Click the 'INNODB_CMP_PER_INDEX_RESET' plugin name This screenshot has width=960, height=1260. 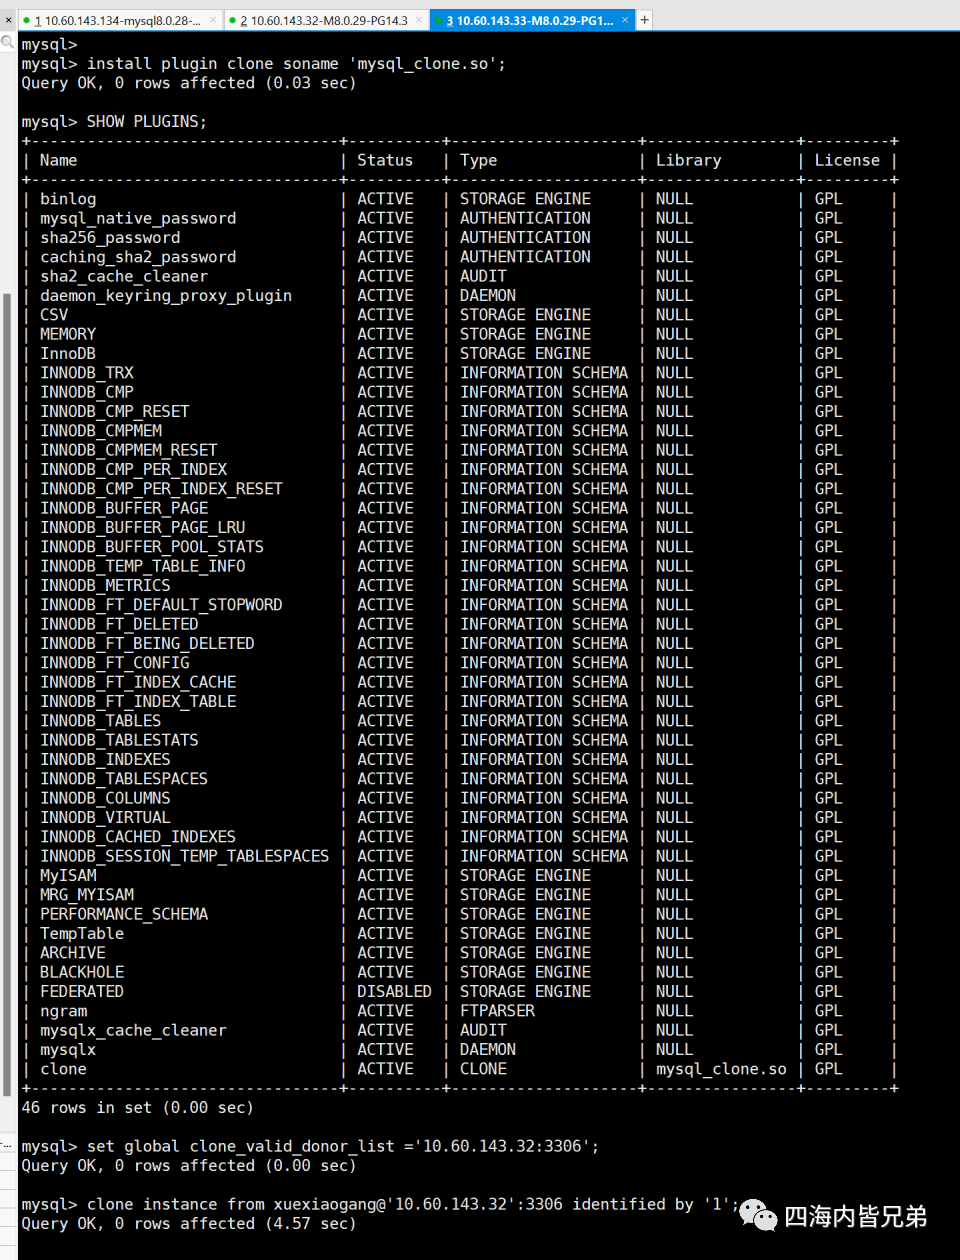[x=162, y=489]
